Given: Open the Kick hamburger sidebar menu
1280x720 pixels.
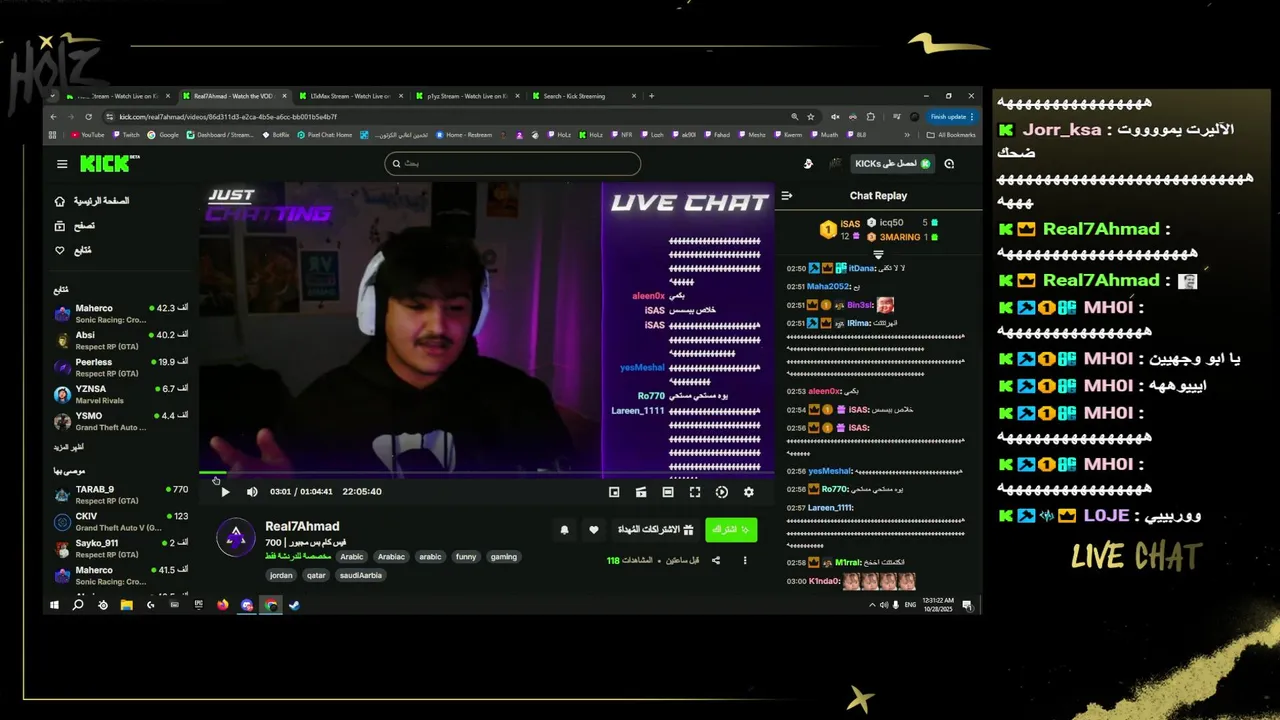Looking at the screenshot, I should pyautogui.click(x=62, y=164).
